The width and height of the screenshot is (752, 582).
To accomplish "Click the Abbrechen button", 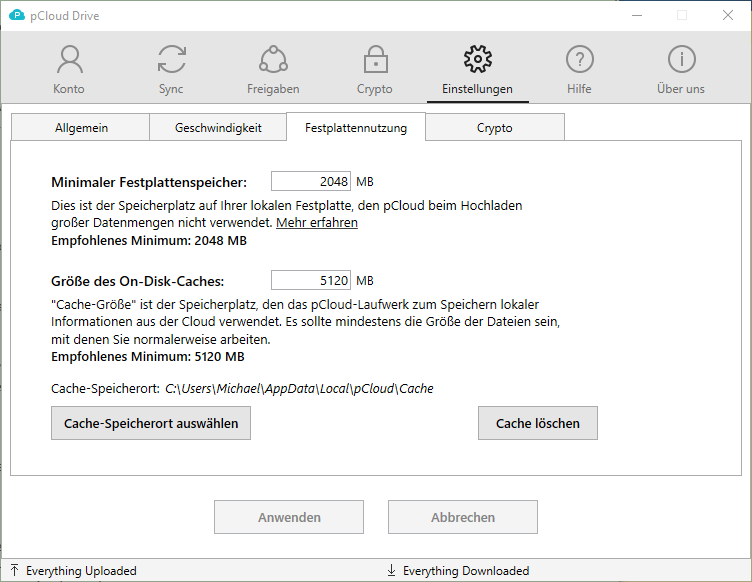I will point(463,517).
